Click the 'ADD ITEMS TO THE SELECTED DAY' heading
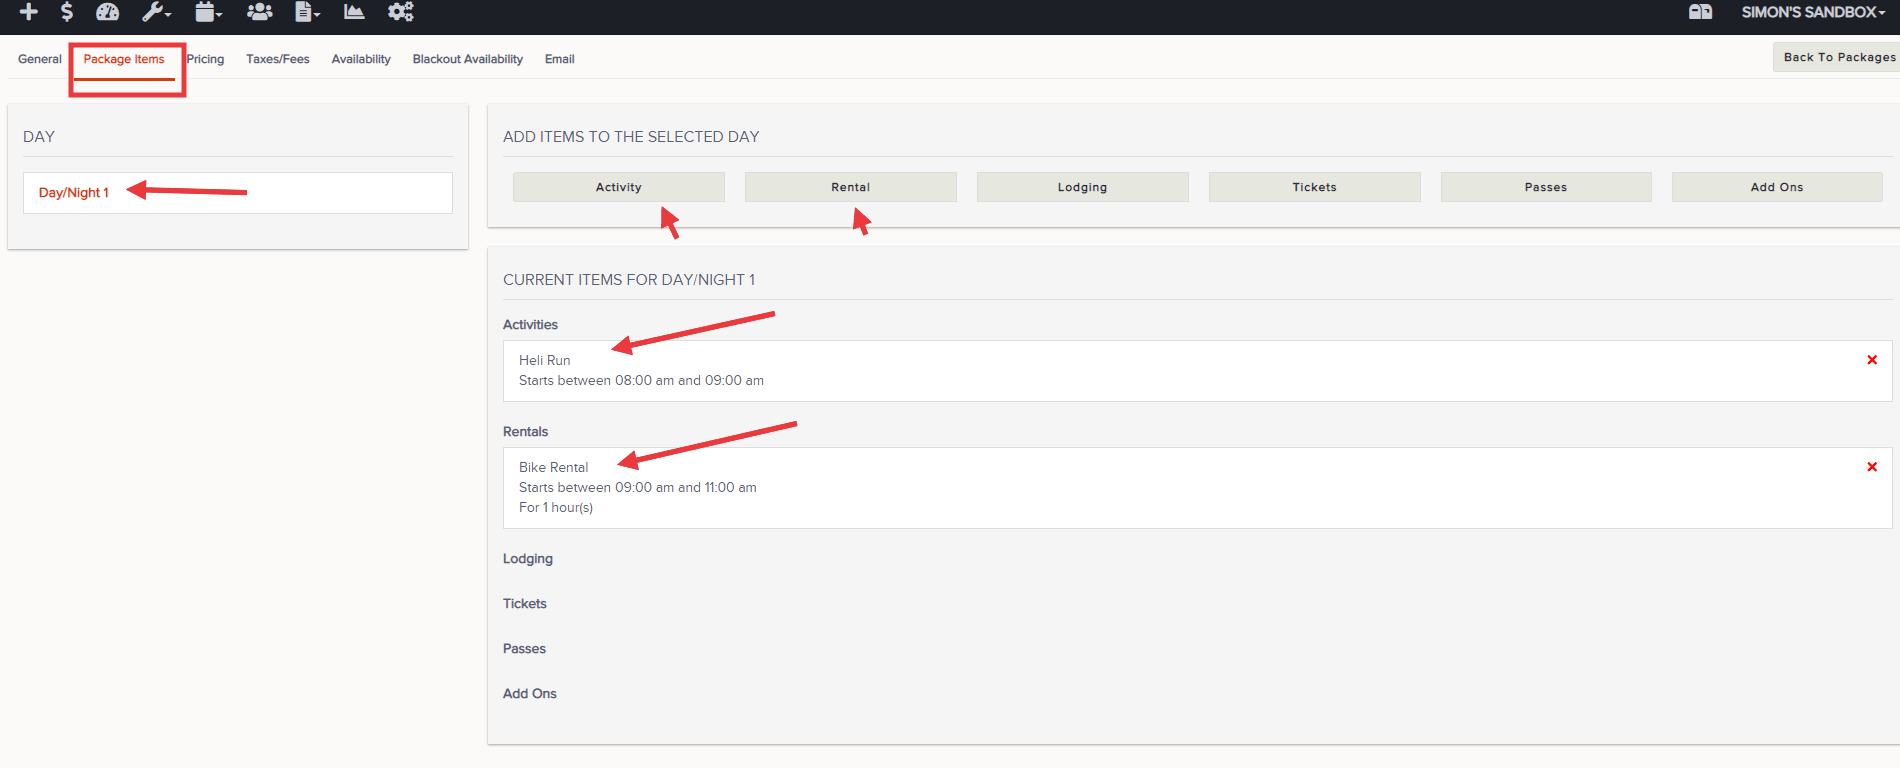Viewport: 1900px width, 768px height. (631, 137)
